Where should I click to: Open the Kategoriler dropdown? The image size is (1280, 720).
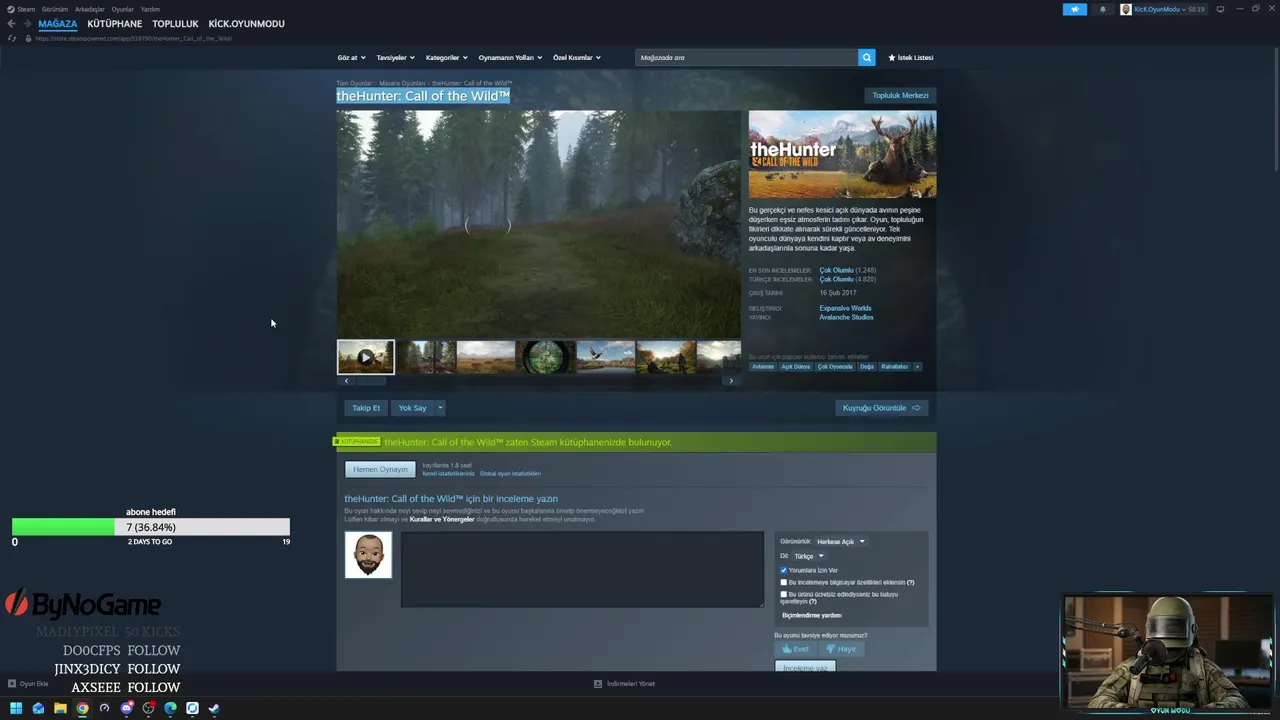click(447, 58)
